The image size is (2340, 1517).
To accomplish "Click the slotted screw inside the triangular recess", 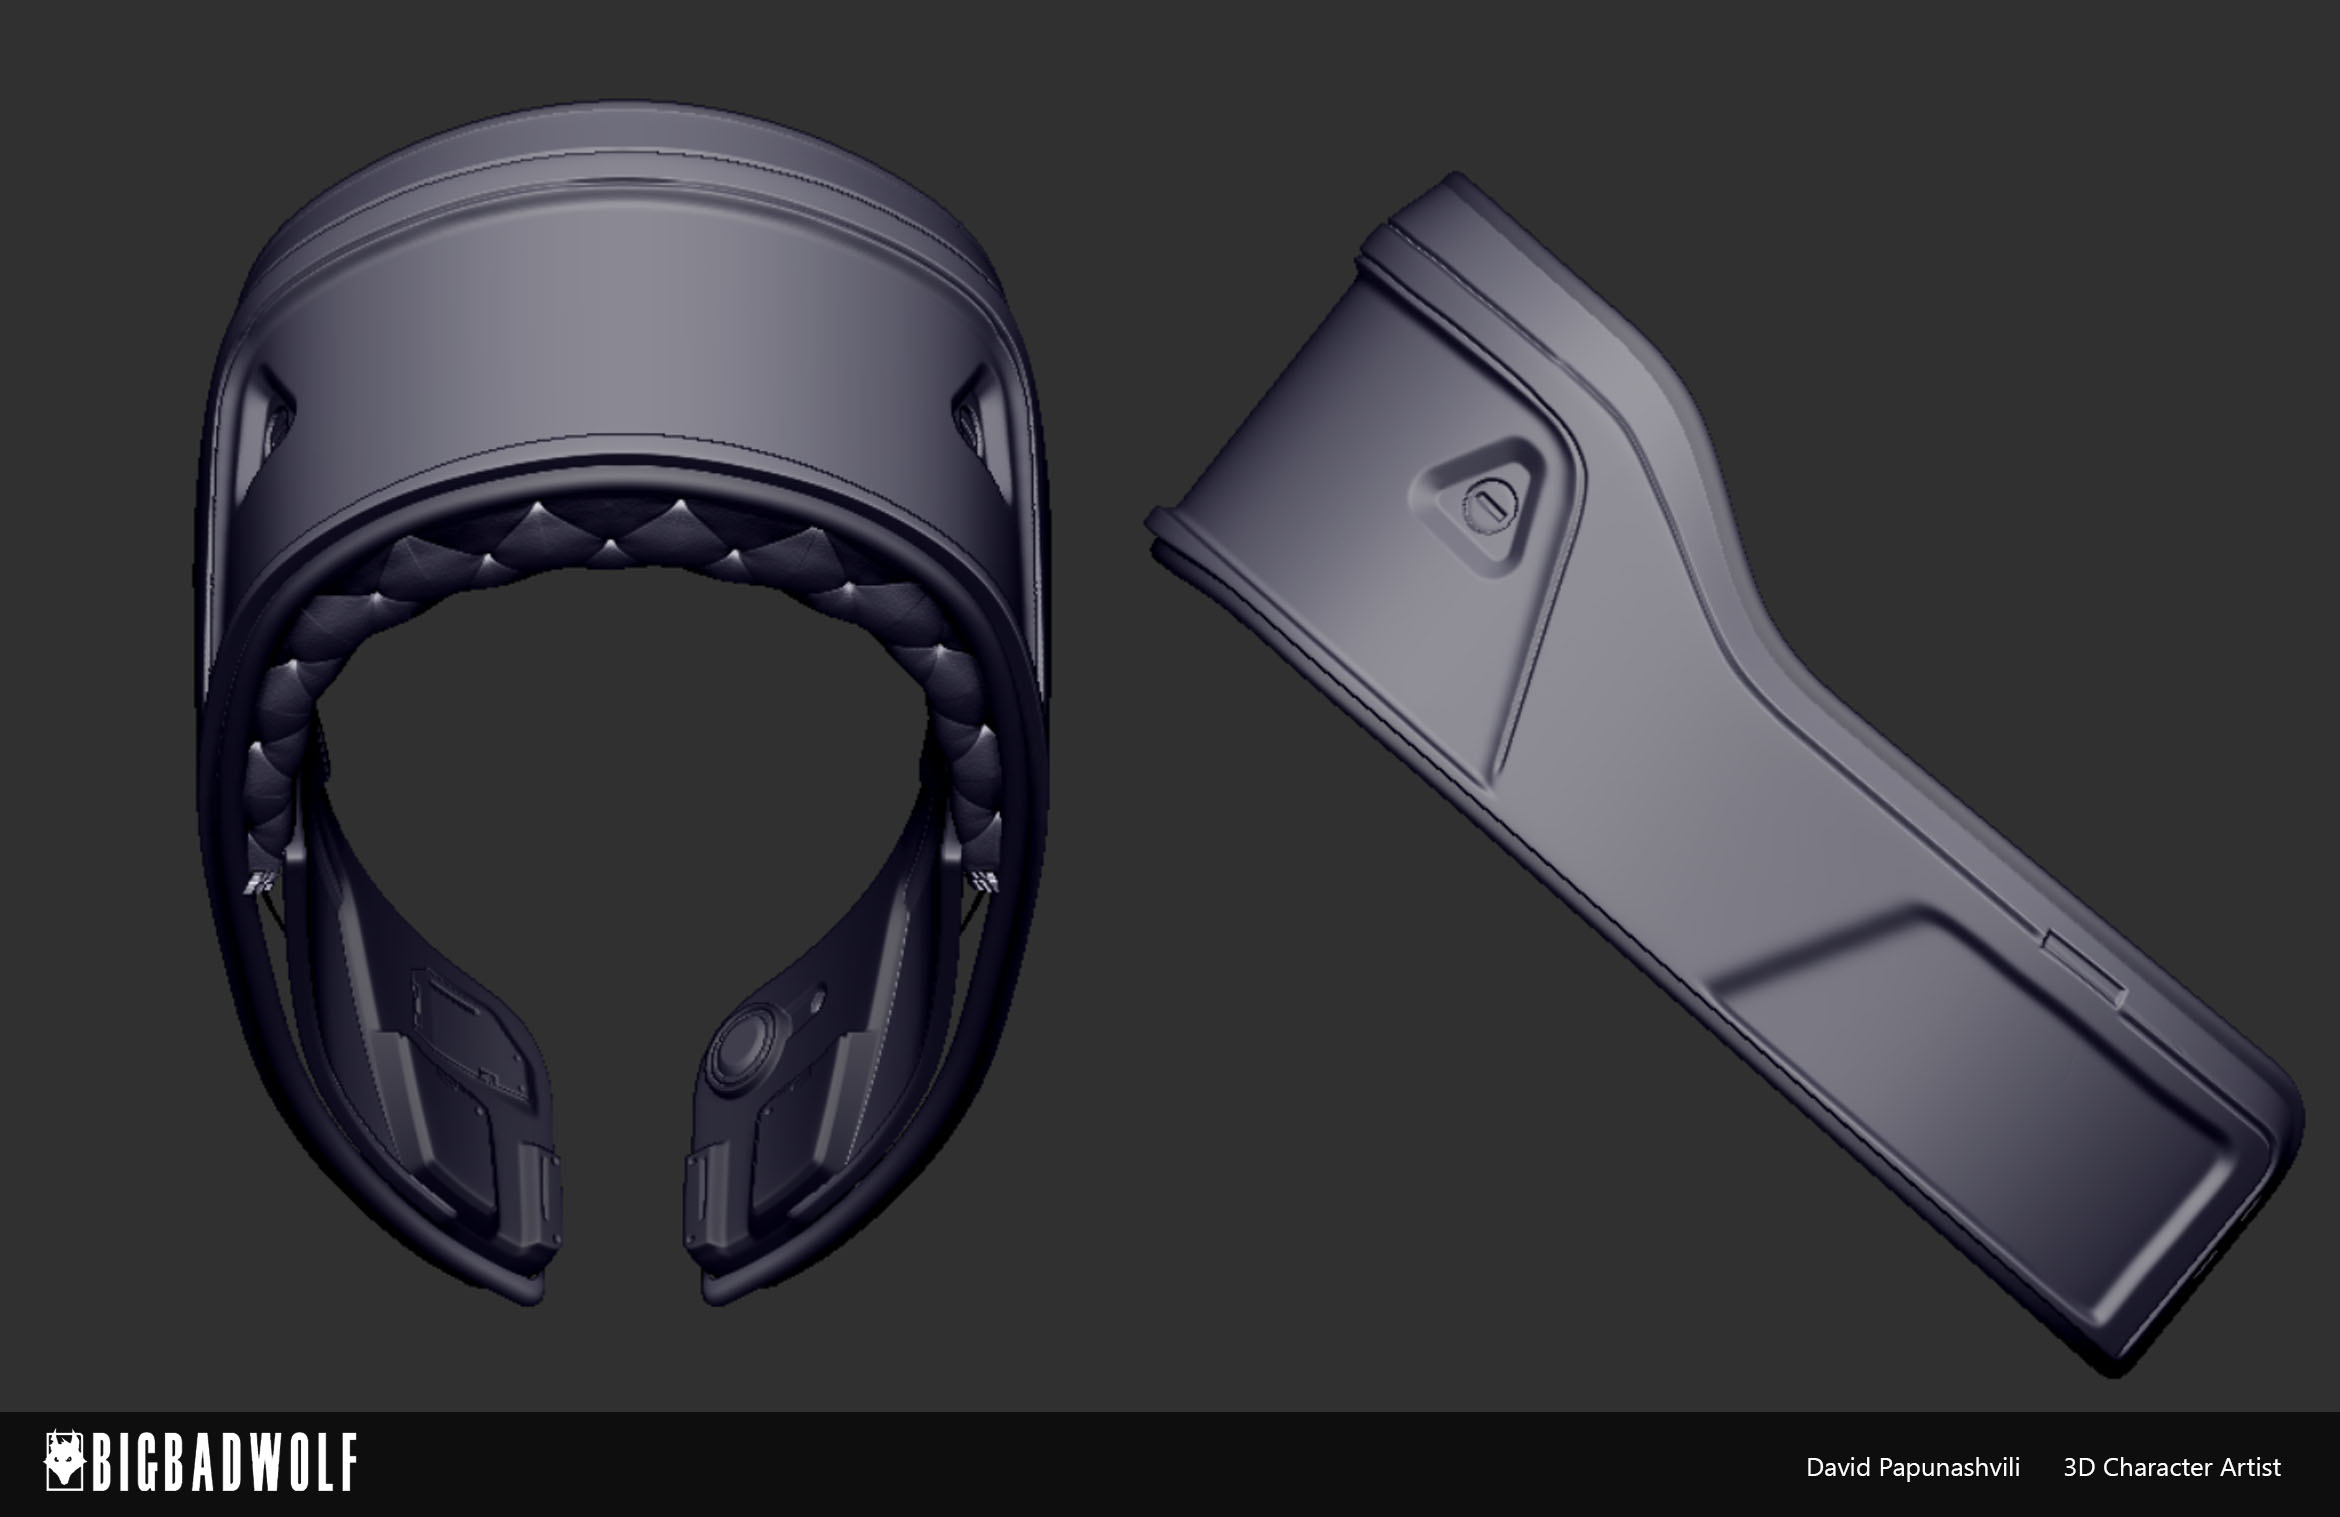I will point(1488,508).
